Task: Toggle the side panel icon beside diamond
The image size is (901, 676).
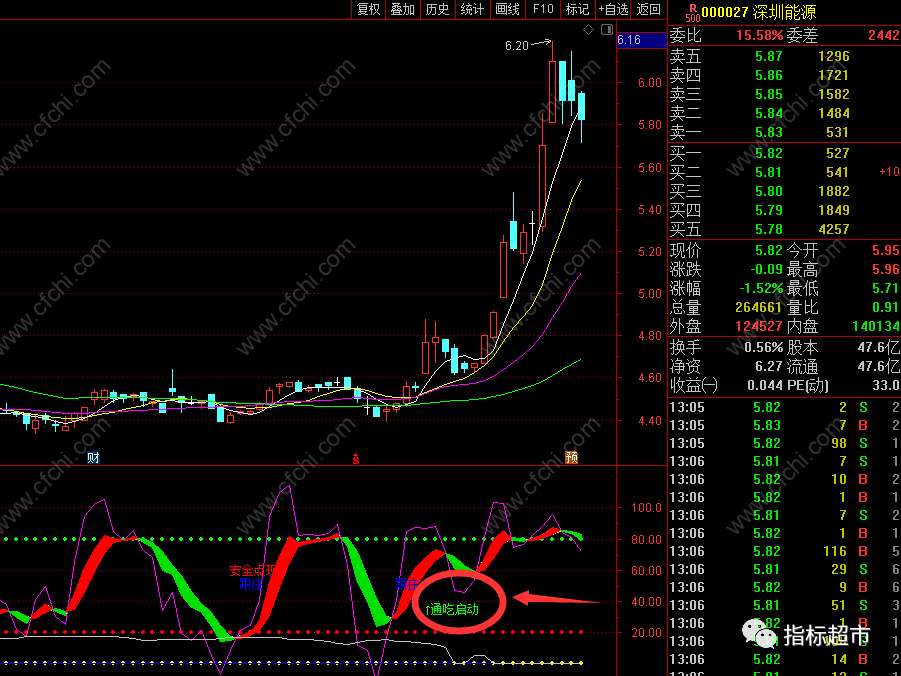Action: [x=607, y=29]
